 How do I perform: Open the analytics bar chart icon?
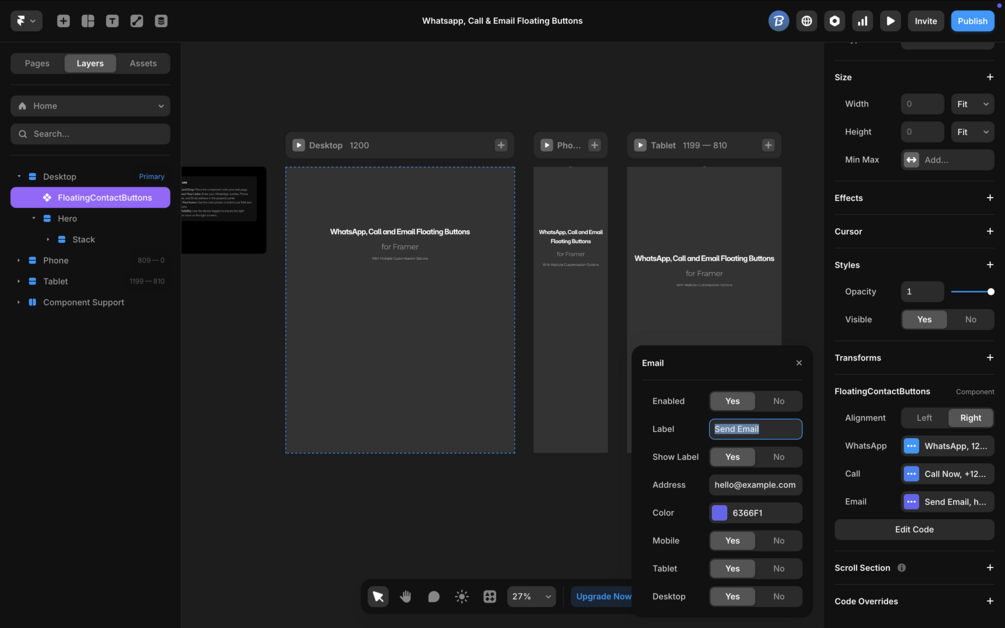click(x=863, y=21)
